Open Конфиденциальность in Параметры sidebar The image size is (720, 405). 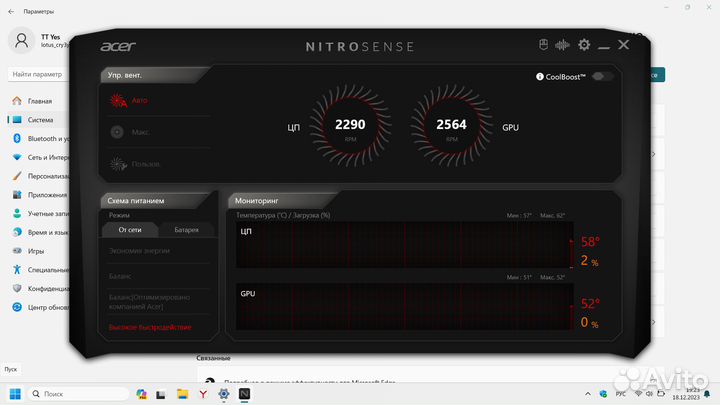pos(39,289)
